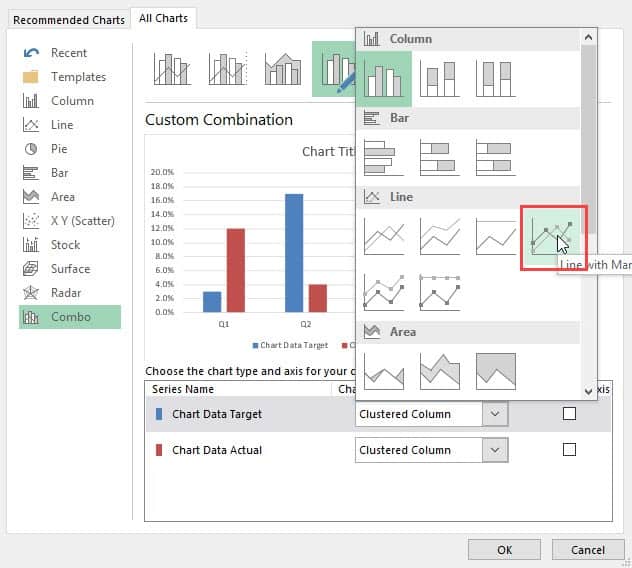Select Custom Combination chart icon
Screen dimensions: 632x568
click(334, 69)
